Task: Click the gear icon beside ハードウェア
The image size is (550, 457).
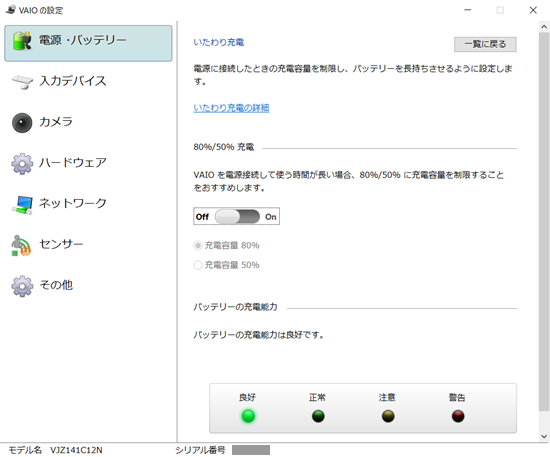Action: 22,163
